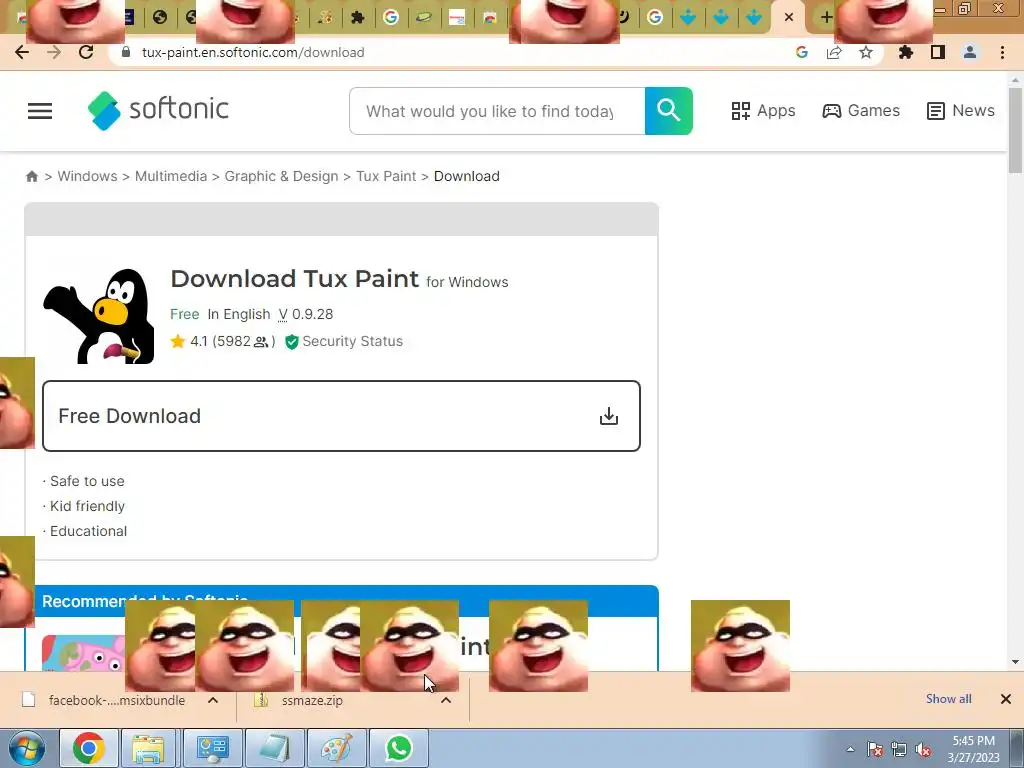Toggle the Chrome side panel
Screen dimensions: 1024x768
938,52
